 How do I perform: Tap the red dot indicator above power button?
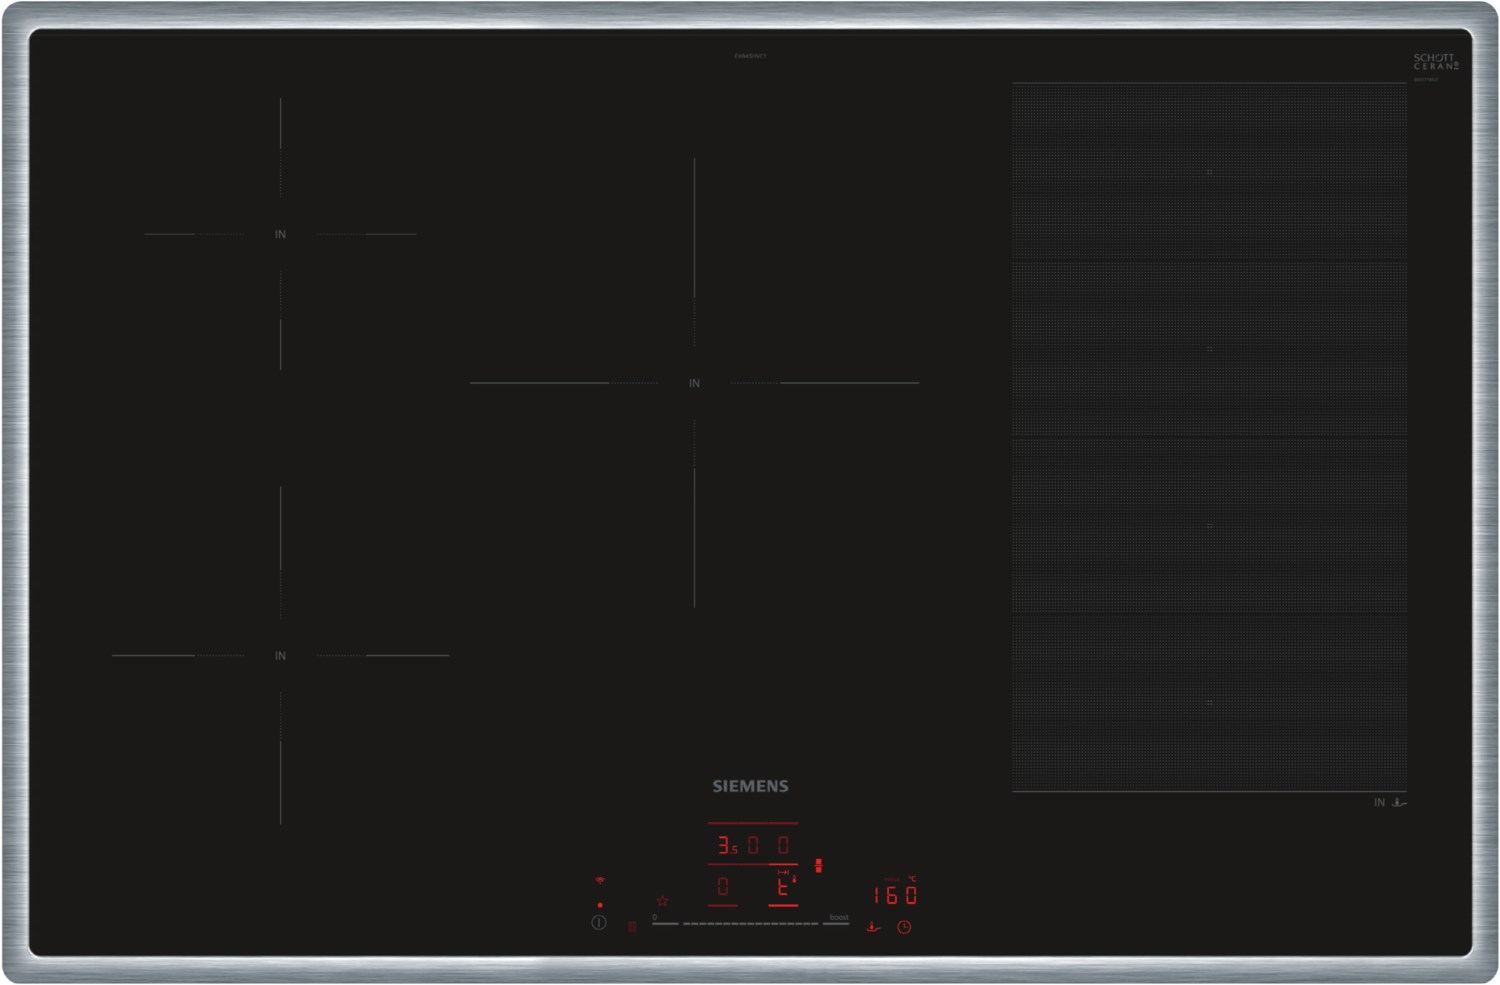pos(600,905)
